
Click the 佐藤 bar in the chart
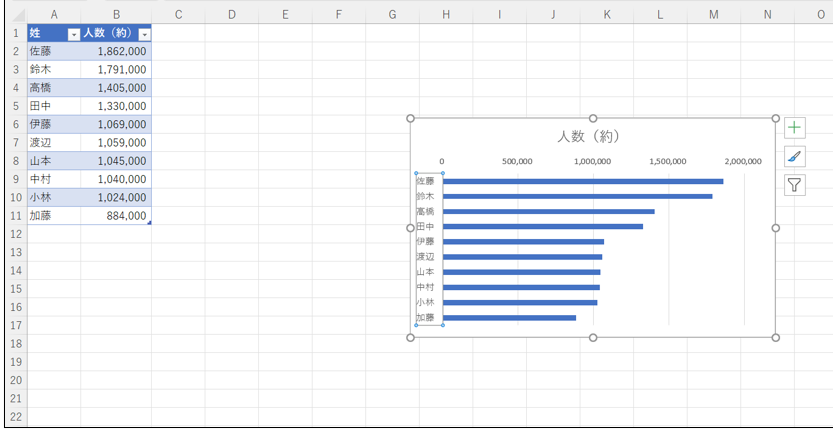coord(583,181)
